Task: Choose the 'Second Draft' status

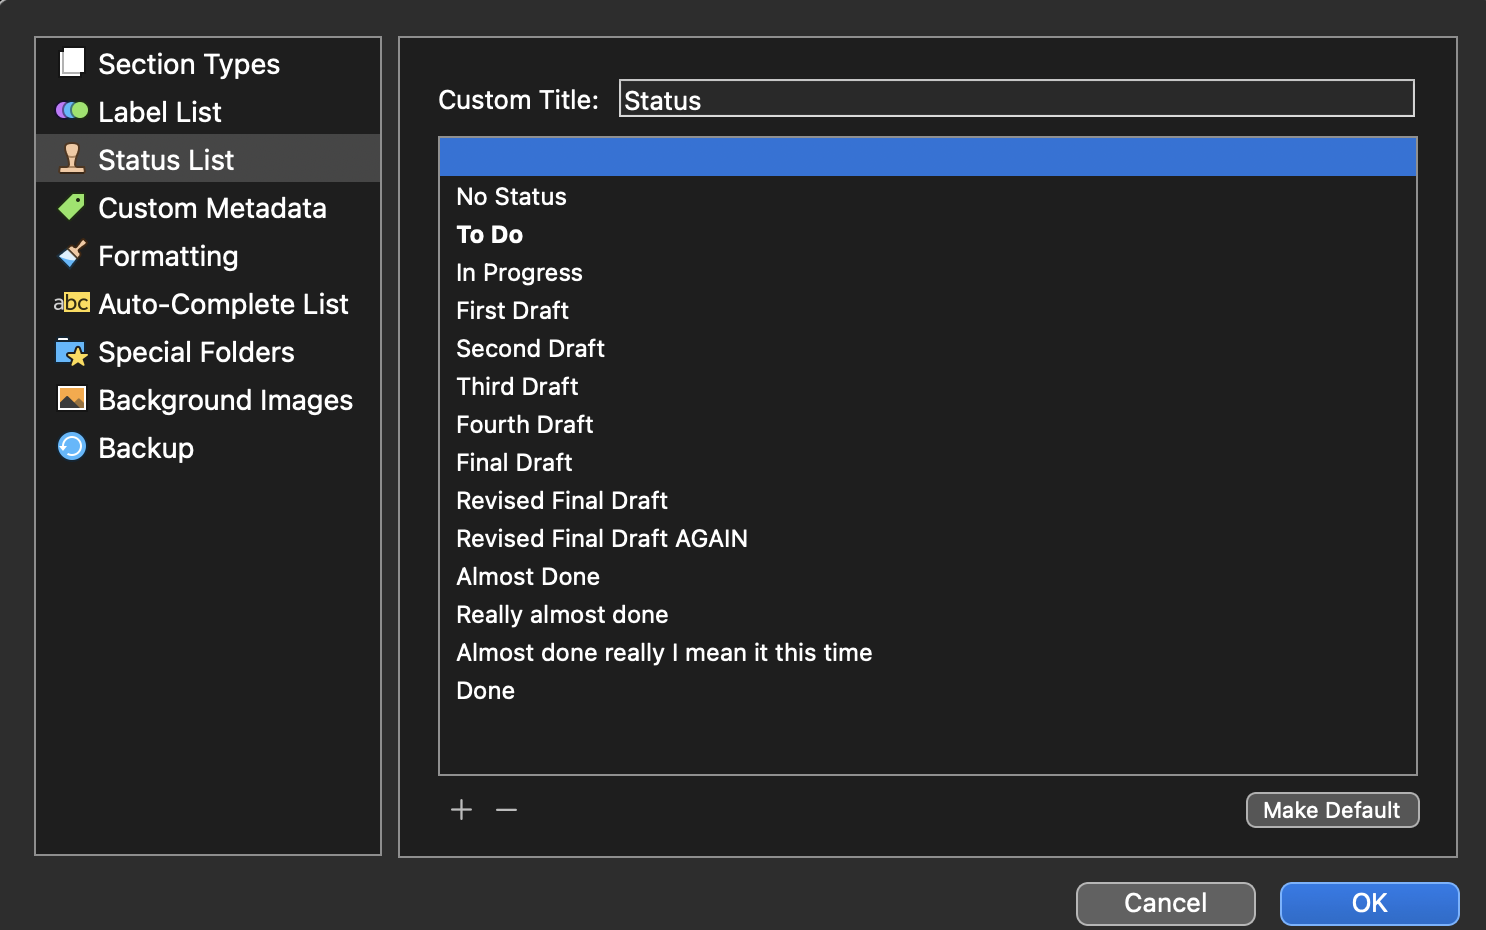Action: pyautogui.click(x=928, y=348)
